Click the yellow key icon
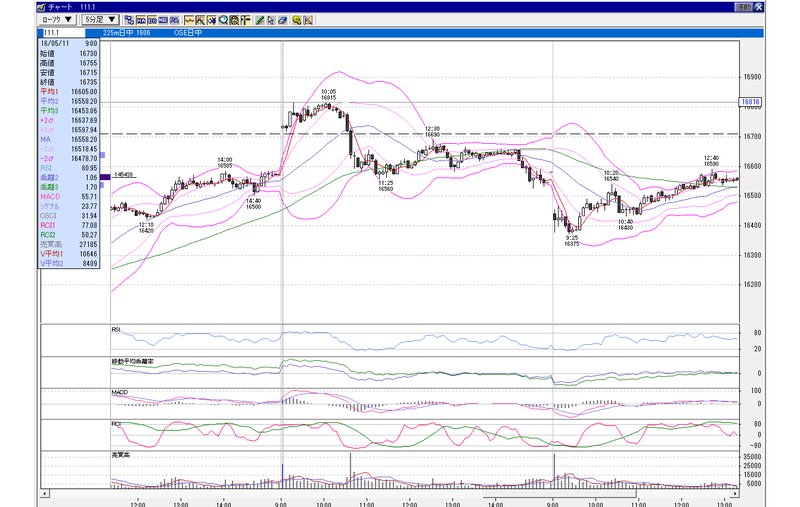 tap(297, 20)
